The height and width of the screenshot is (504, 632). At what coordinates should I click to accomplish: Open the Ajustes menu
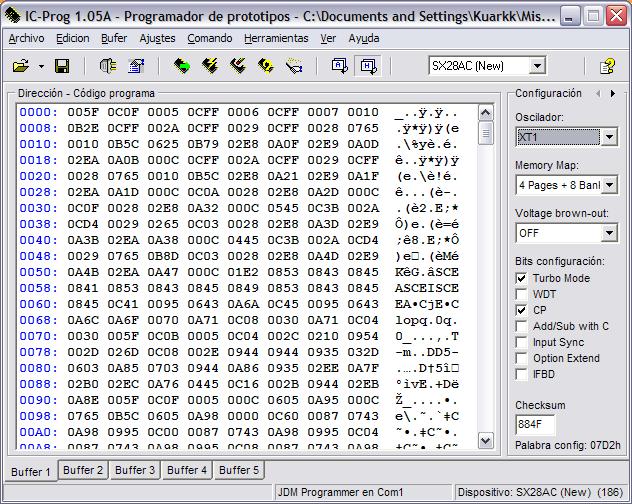point(157,38)
